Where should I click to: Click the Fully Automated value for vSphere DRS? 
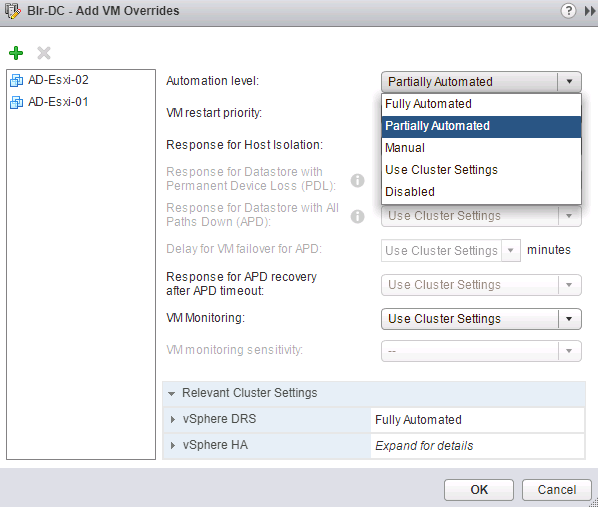point(418,420)
